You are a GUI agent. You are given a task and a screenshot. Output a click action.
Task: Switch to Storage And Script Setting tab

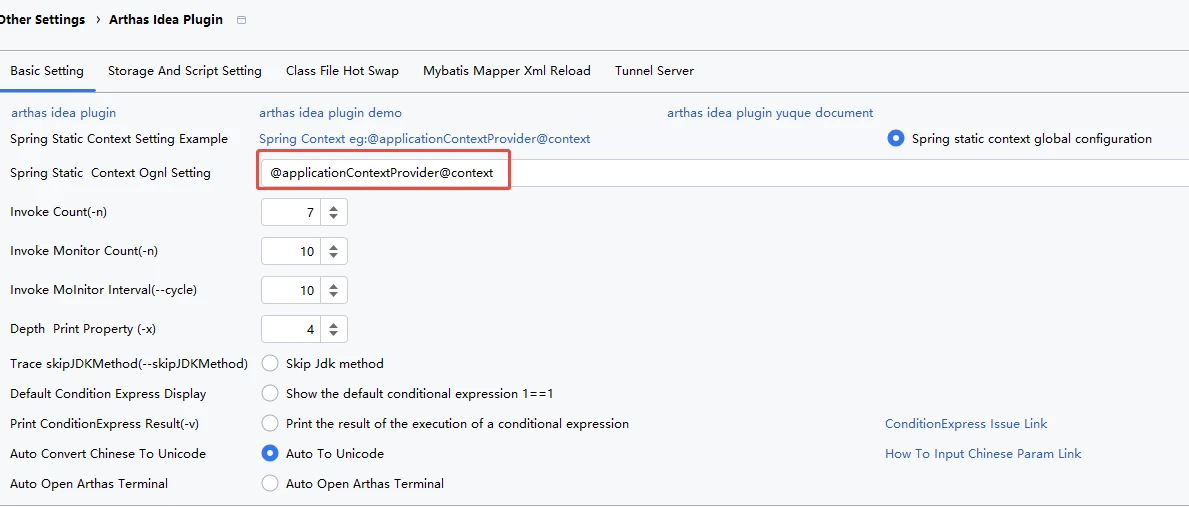[x=185, y=71]
